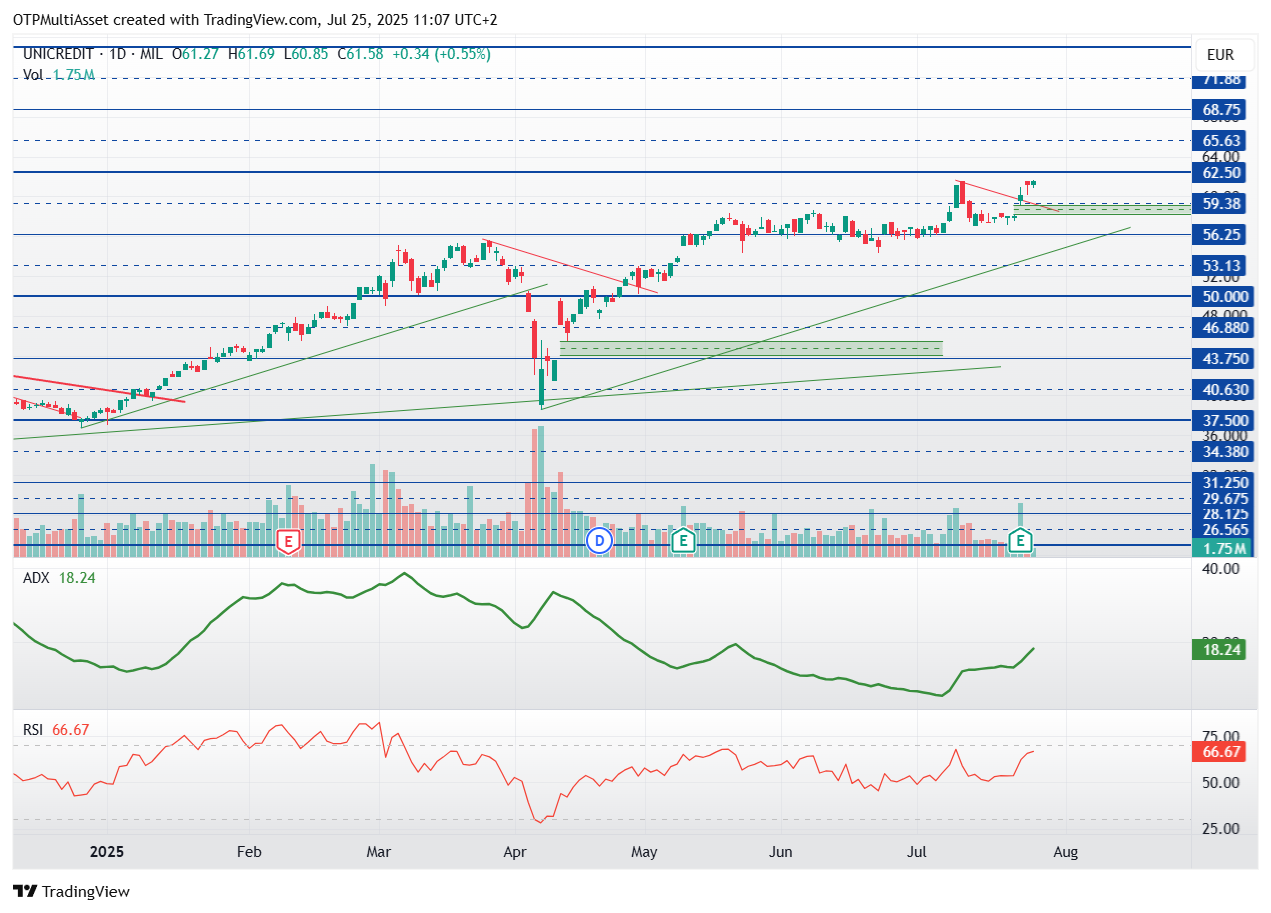Image resolution: width=1271 pixels, height=913 pixels.
Task: Select the green support zone near 59.38
Action: click(x=1102, y=208)
